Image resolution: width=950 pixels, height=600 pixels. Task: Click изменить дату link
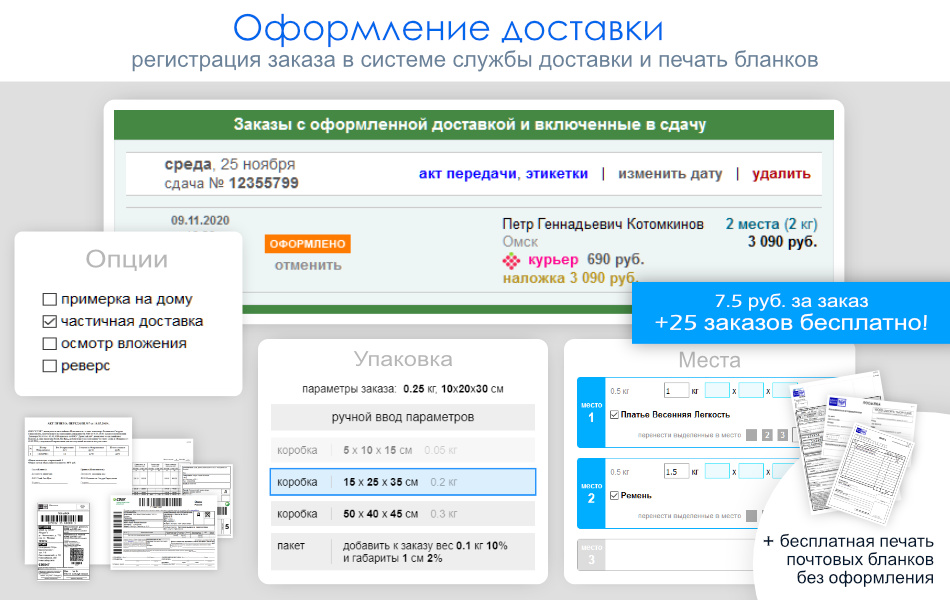[x=669, y=174]
